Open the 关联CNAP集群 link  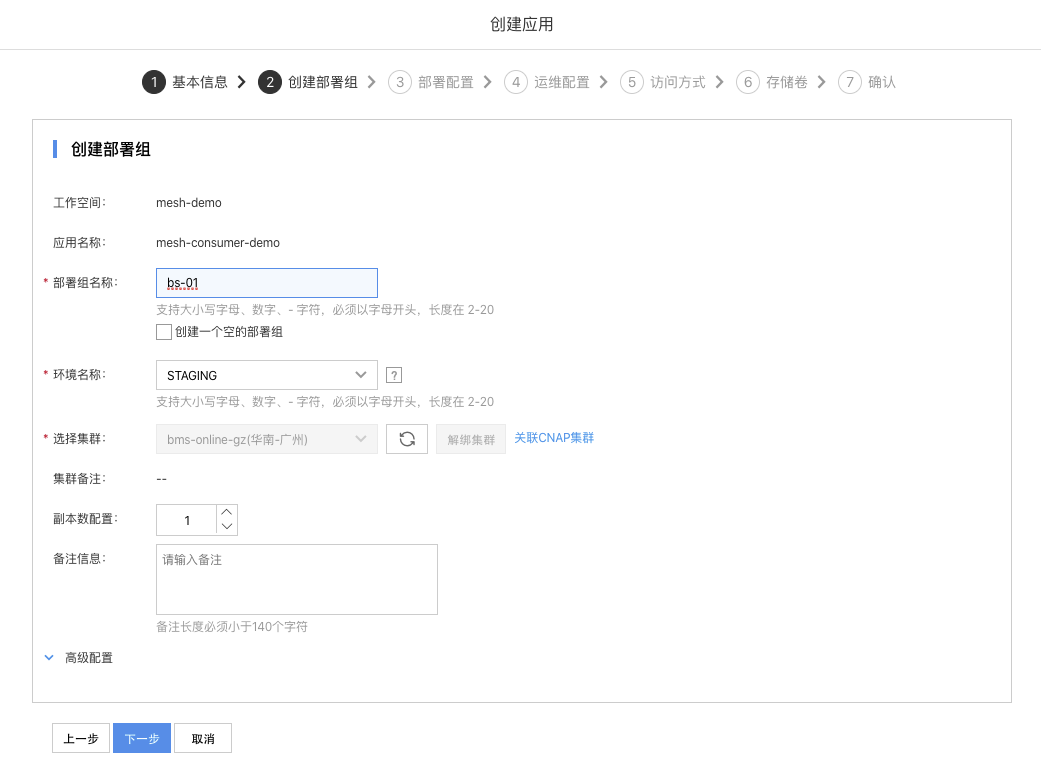click(554, 438)
